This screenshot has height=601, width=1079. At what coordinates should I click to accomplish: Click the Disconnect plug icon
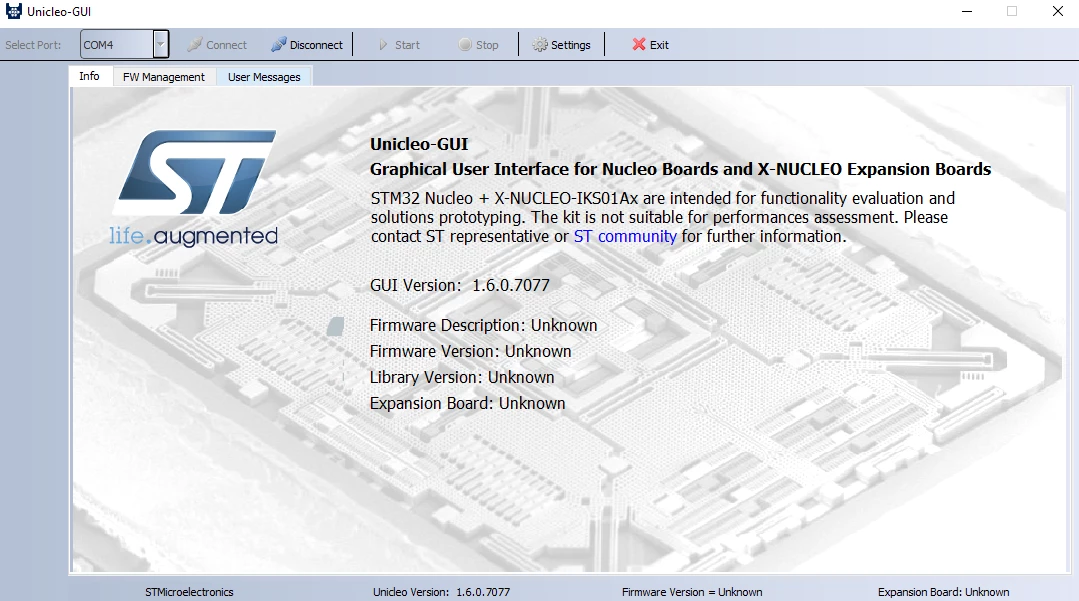click(279, 44)
